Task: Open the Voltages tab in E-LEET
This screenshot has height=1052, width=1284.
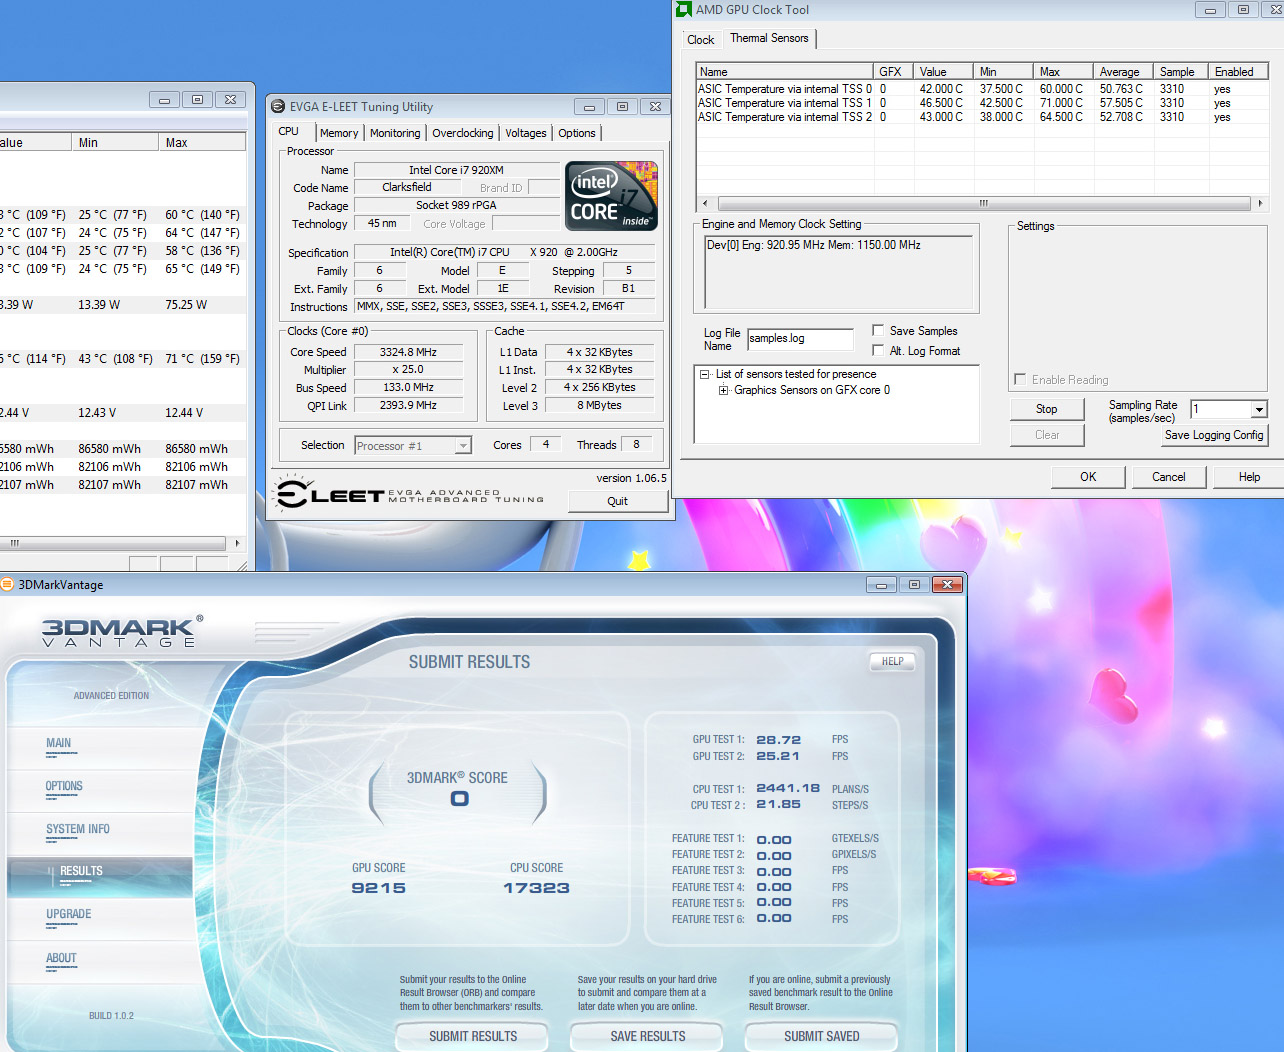Action: coord(526,133)
